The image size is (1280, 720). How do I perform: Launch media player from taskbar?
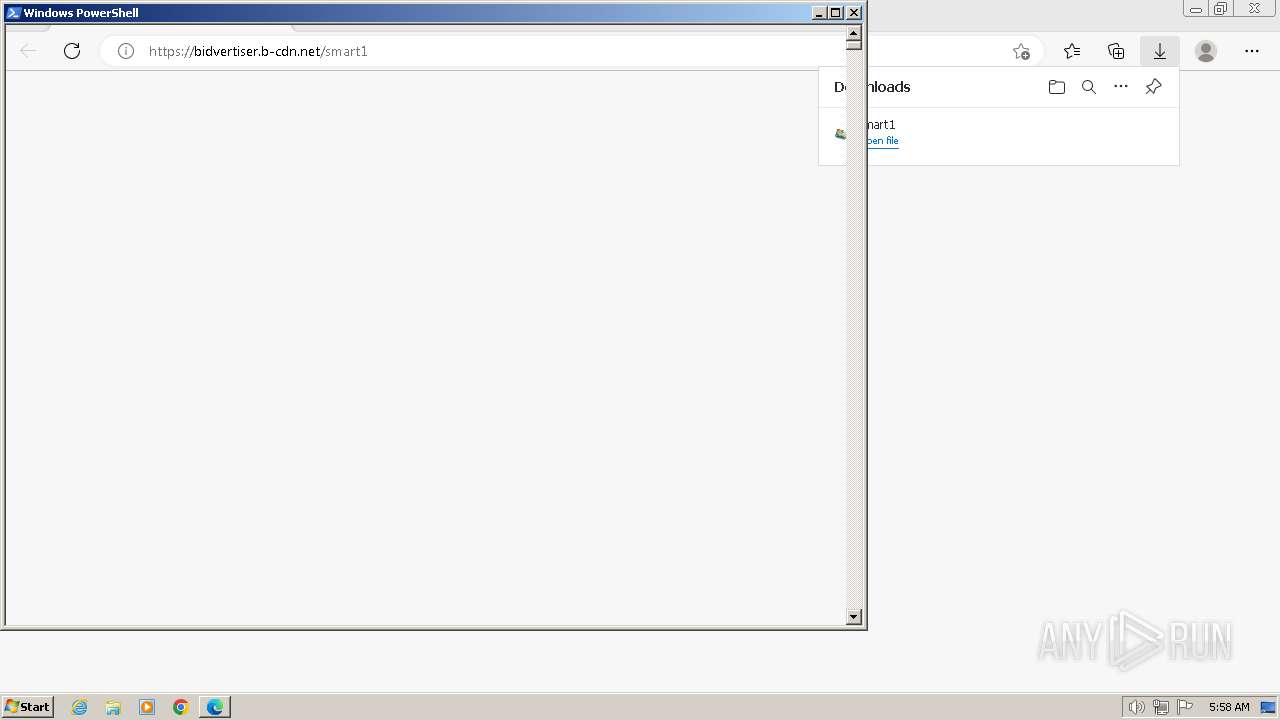click(x=147, y=707)
